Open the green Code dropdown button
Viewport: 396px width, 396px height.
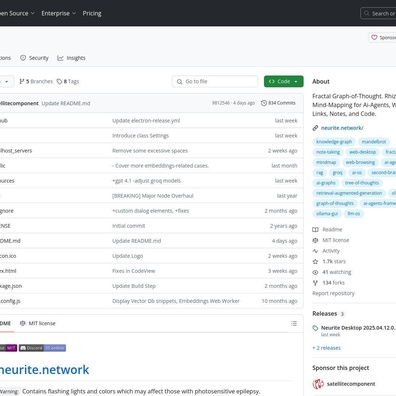click(284, 81)
